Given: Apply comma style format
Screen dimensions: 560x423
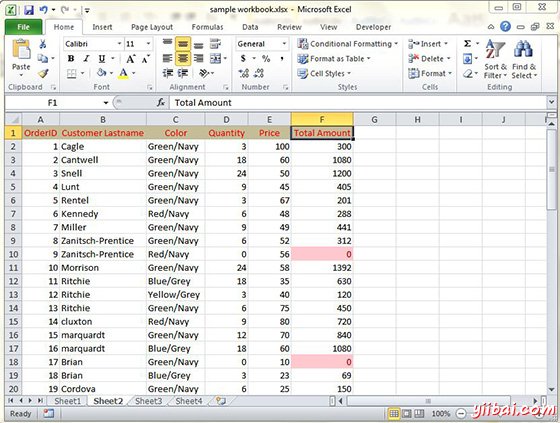Looking at the screenshot, I should (x=282, y=59).
